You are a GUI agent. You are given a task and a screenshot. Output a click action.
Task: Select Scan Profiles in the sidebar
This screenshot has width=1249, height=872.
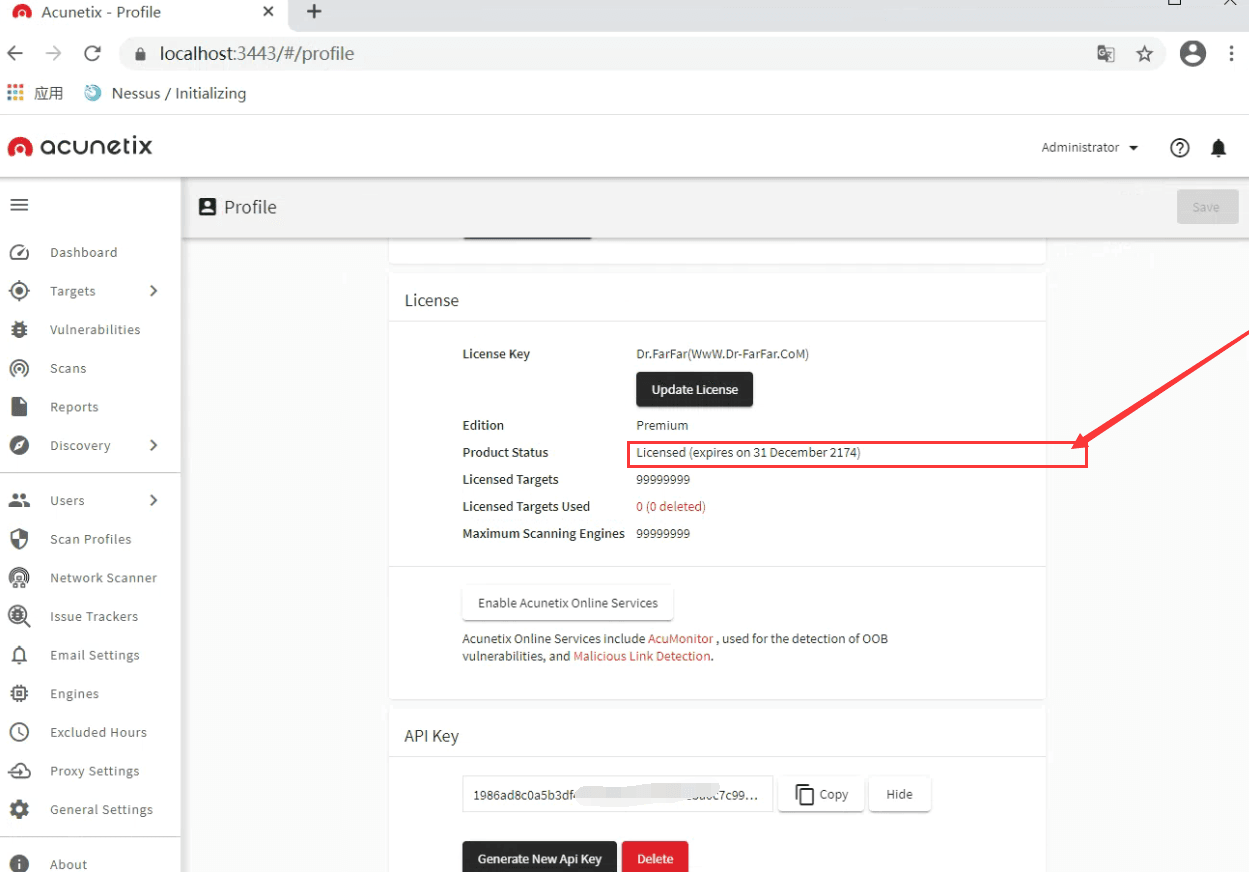click(90, 540)
